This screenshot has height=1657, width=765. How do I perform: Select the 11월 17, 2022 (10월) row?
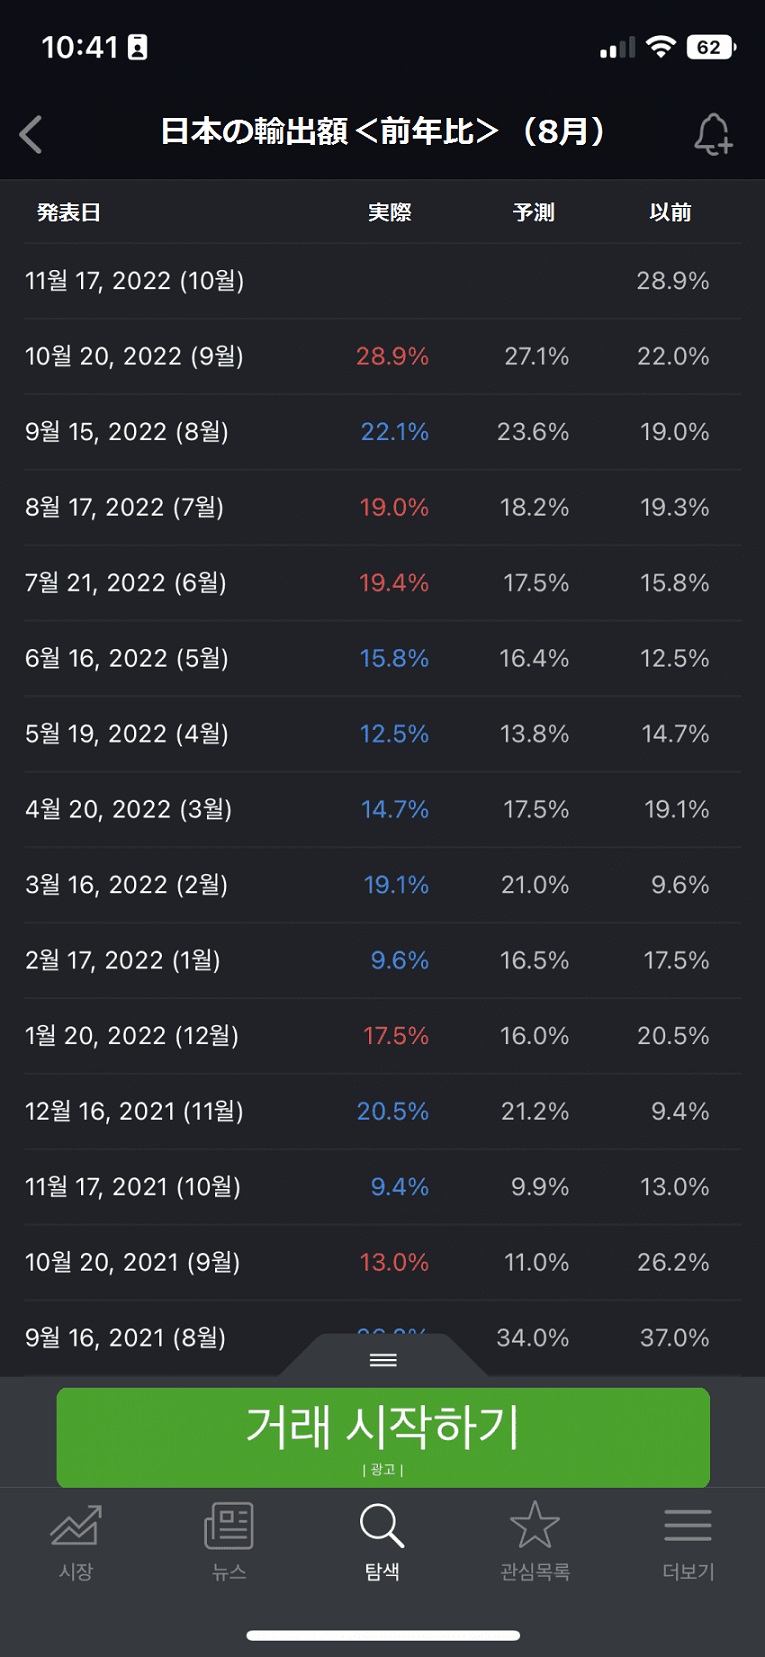pyautogui.click(x=135, y=281)
